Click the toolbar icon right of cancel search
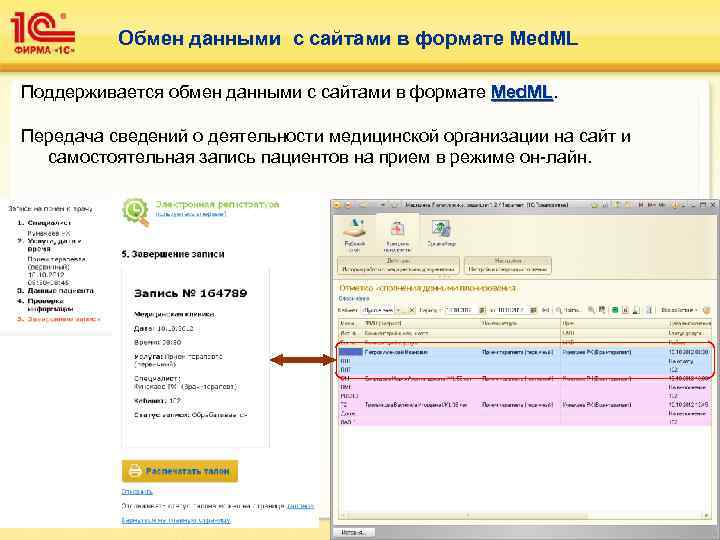The width and height of the screenshot is (720, 540). coord(602,310)
